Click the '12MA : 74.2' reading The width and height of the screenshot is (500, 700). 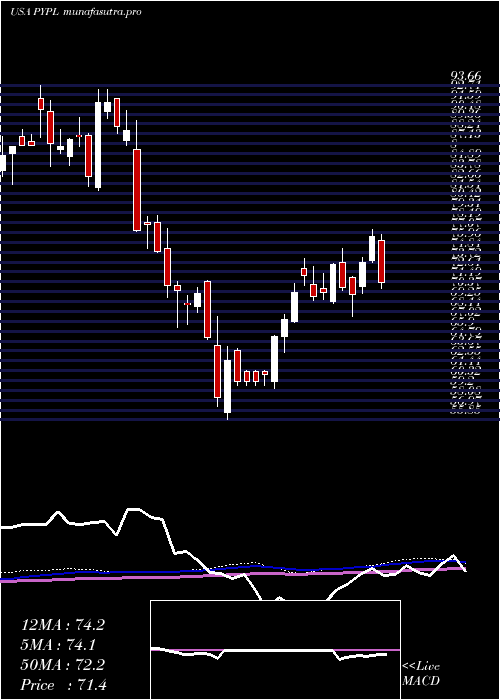click(x=63, y=625)
